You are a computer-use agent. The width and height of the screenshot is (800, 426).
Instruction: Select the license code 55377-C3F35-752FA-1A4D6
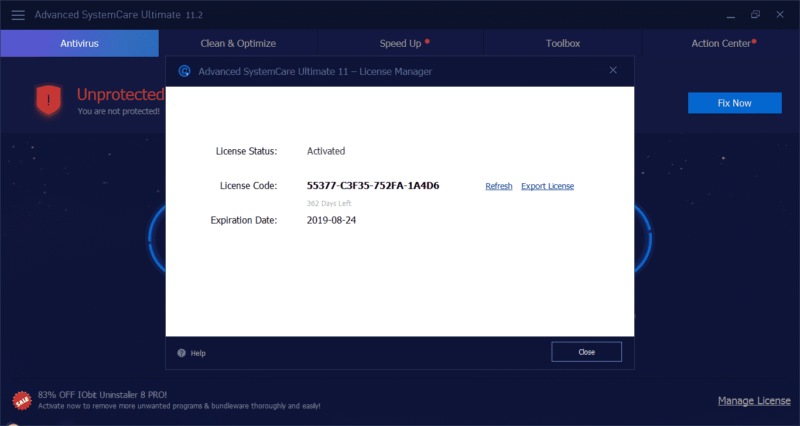pyautogui.click(x=373, y=186)
